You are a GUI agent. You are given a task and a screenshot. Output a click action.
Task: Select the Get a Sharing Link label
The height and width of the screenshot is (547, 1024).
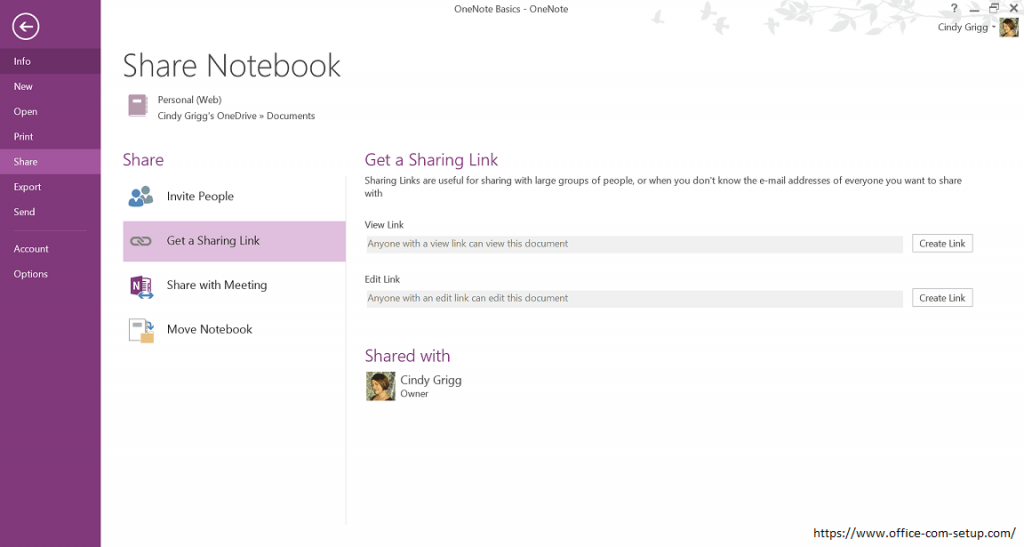(213, 241)
